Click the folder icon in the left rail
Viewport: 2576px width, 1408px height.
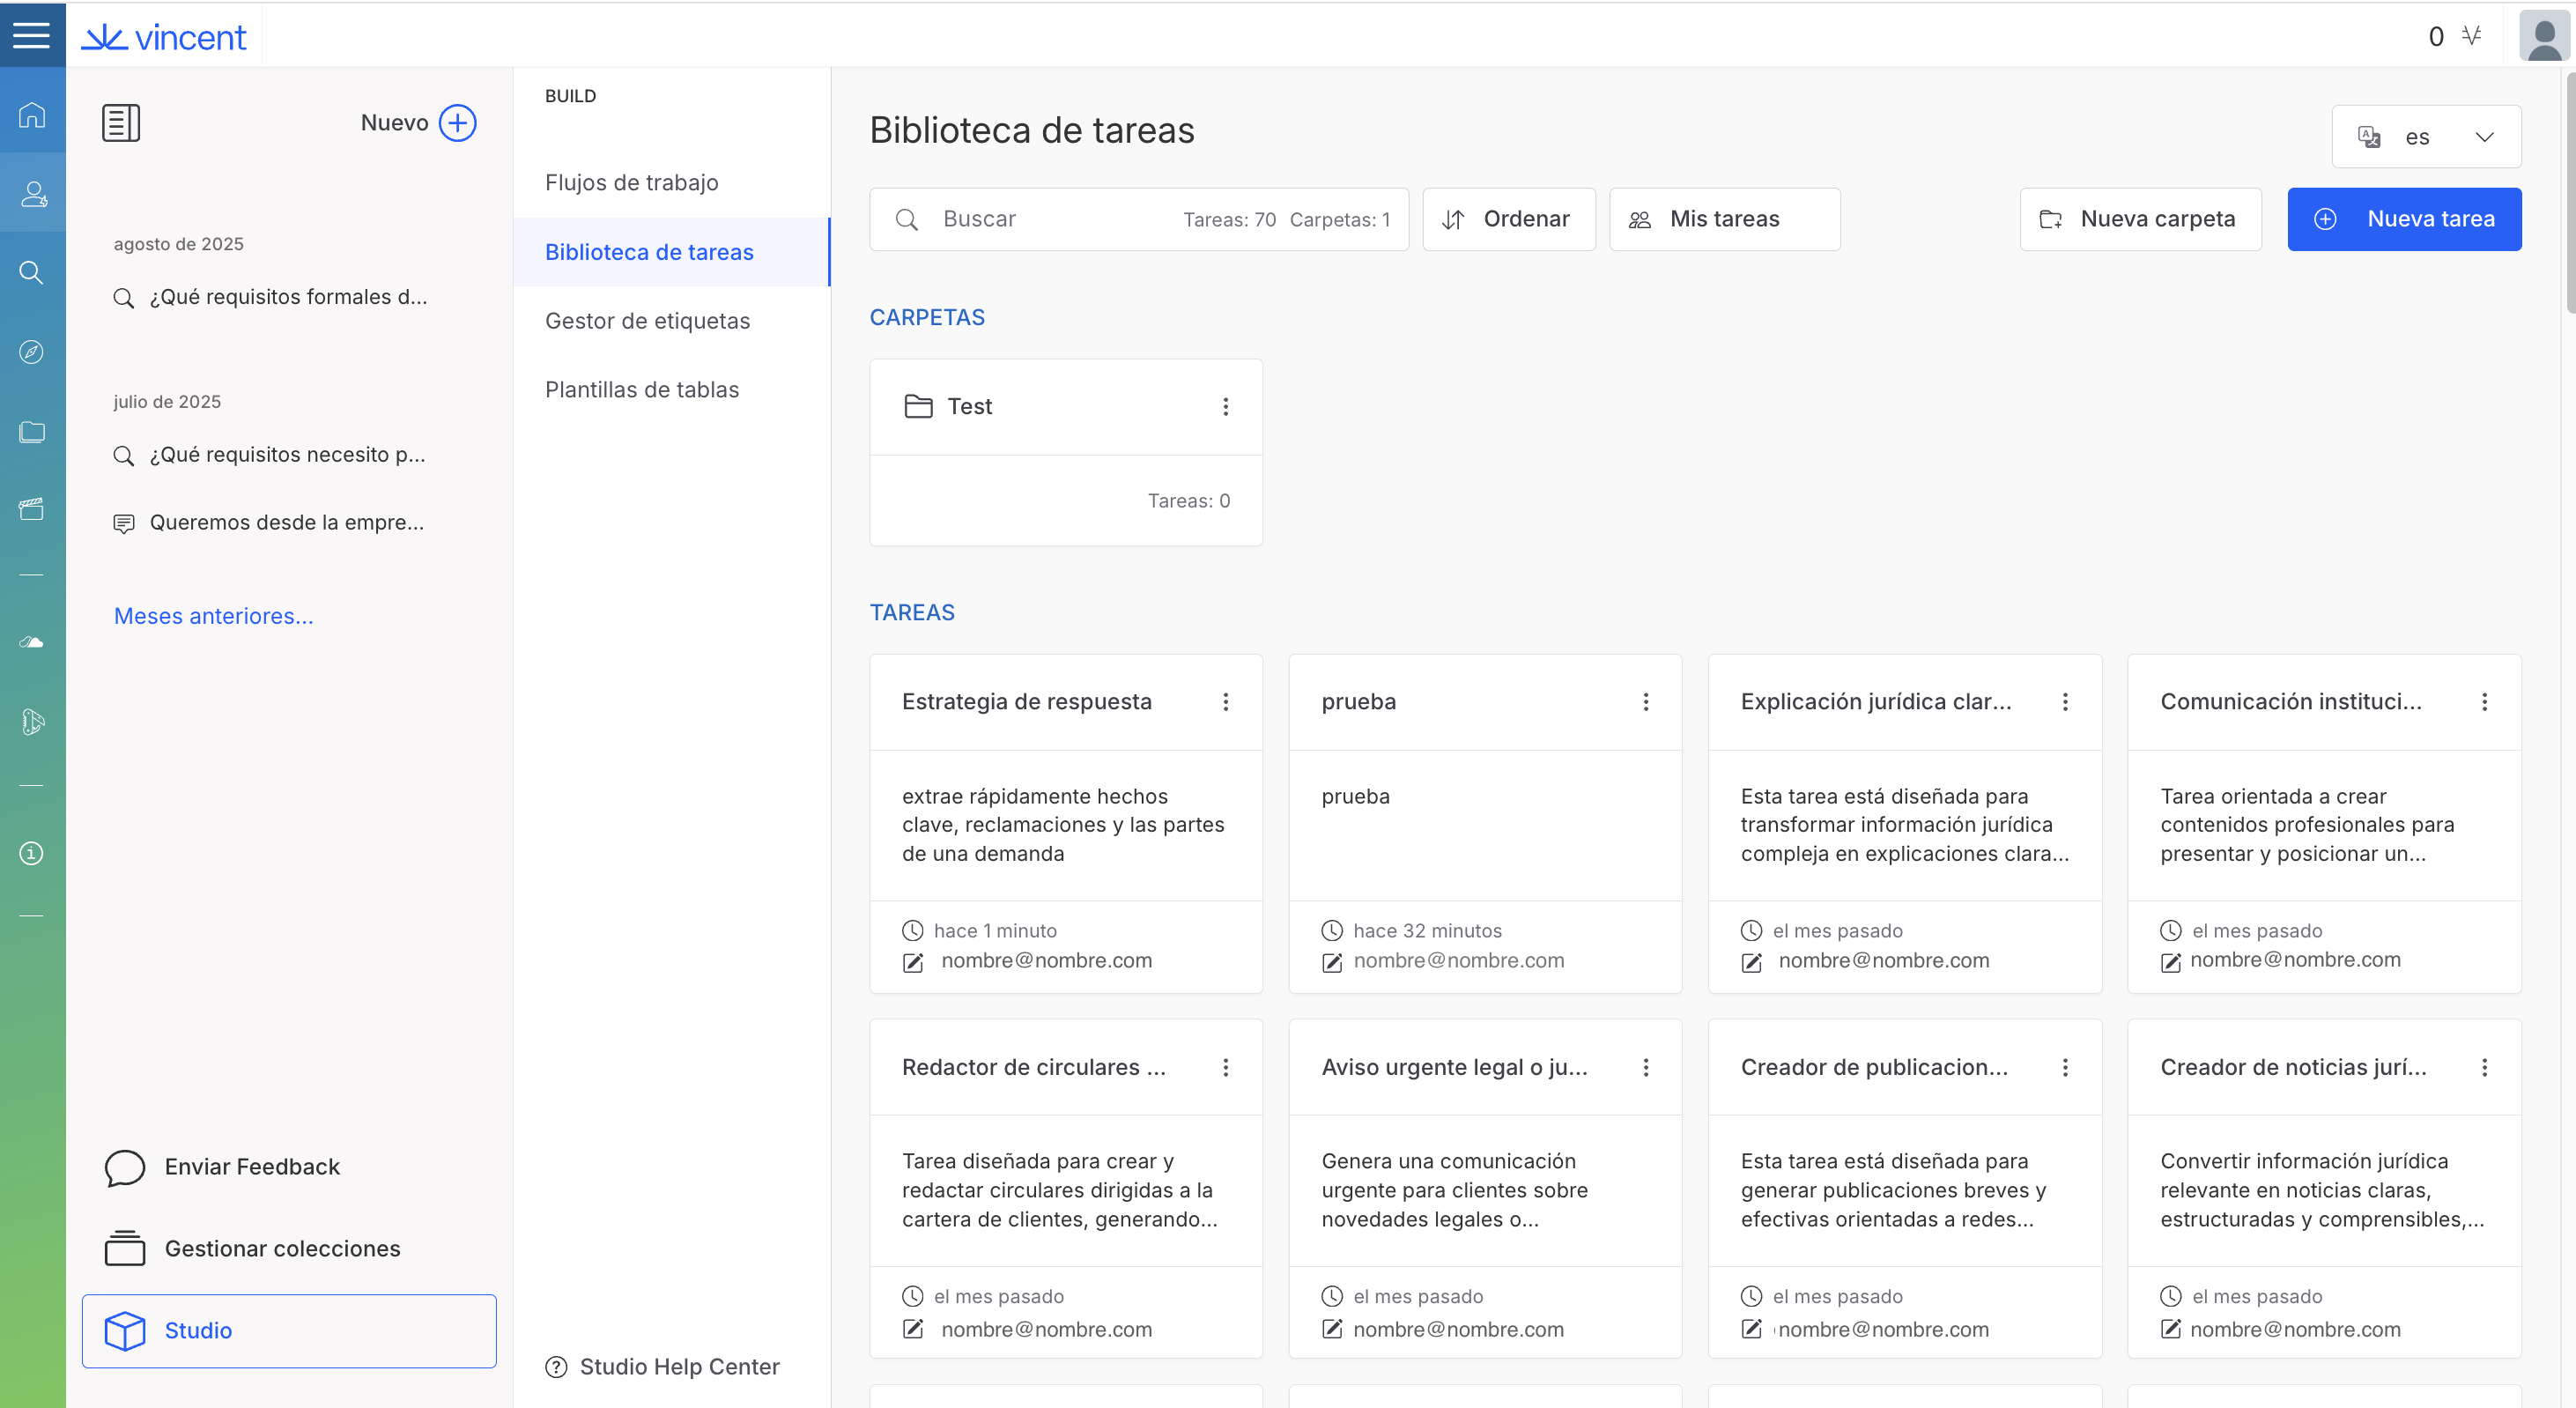(x=32, y=432)
